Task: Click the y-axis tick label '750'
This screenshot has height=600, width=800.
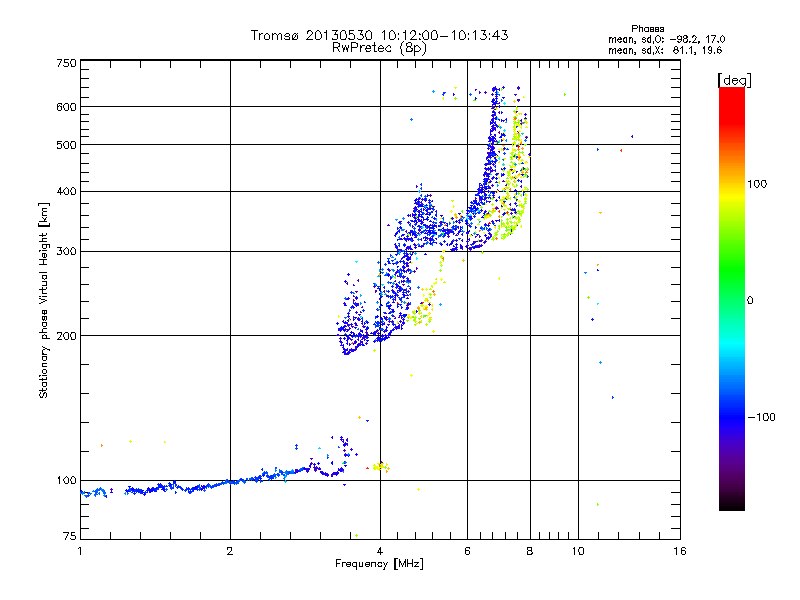Action: pyautogui.click(x=66, y=63)
